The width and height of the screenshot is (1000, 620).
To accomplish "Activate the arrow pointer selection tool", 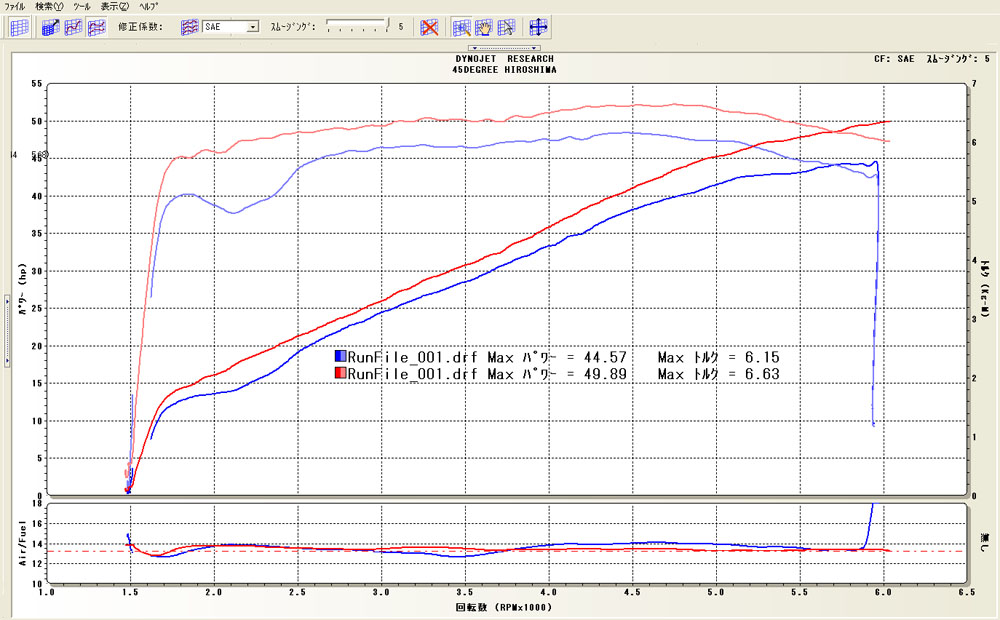I will (x=506, y=27).
